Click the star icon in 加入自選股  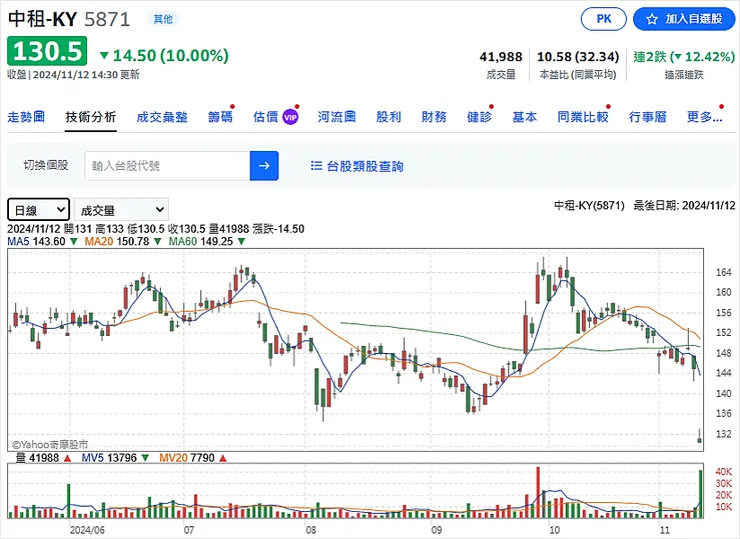click(651, 19)
